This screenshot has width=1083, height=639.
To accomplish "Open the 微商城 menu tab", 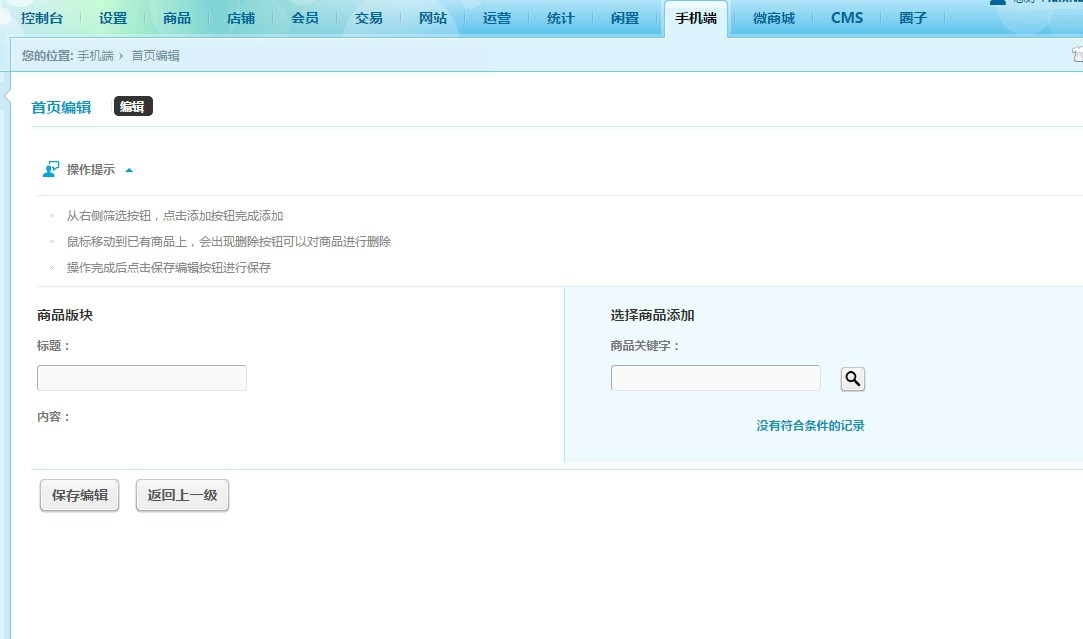I will (774, 19).
